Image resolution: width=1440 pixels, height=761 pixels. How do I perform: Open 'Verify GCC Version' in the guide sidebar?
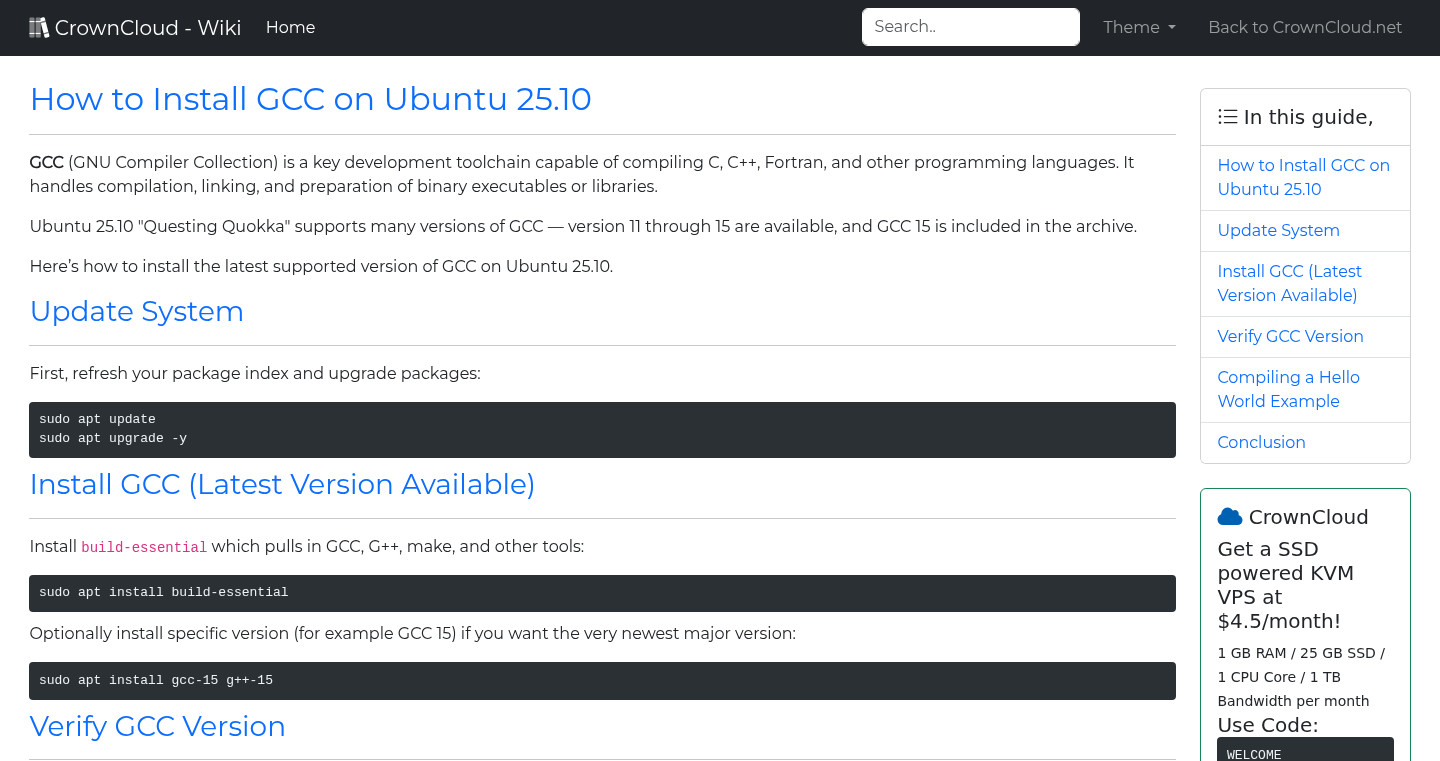(x=1290, y=336)
